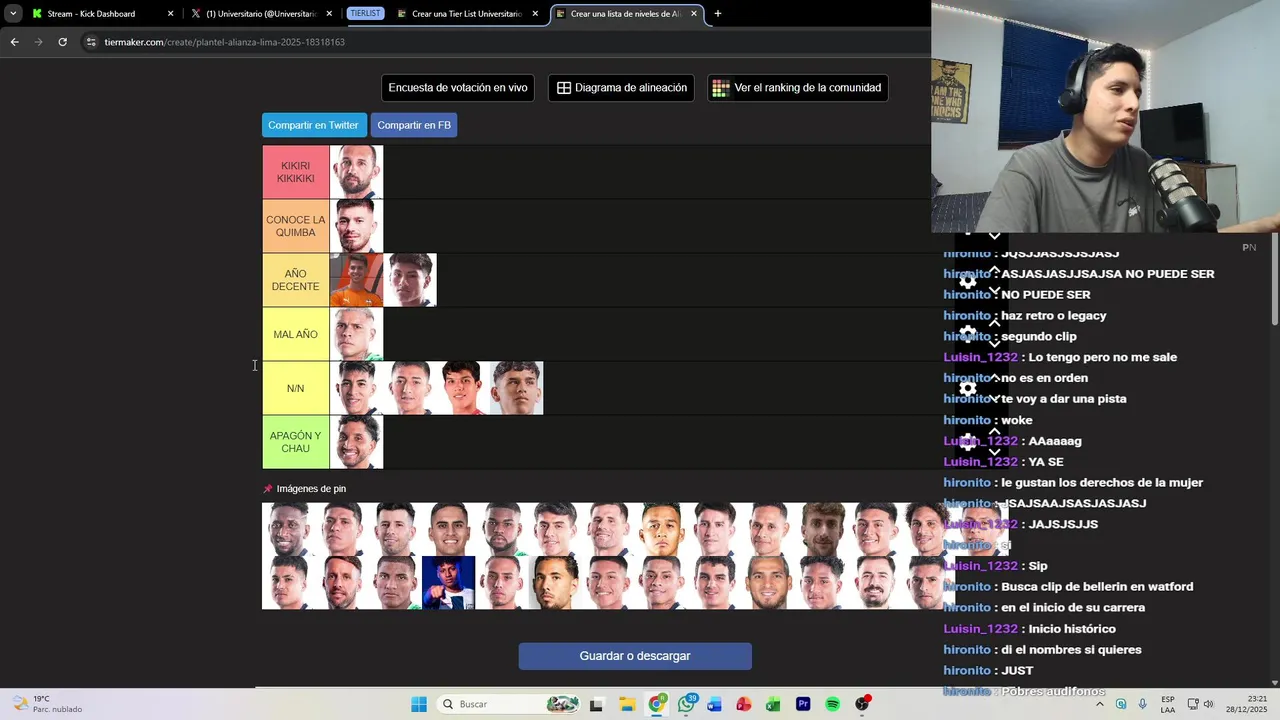Open Diagrama de alineación
Image resolution: width=1280 pixels, height=720 pixels.
[621, 88]
